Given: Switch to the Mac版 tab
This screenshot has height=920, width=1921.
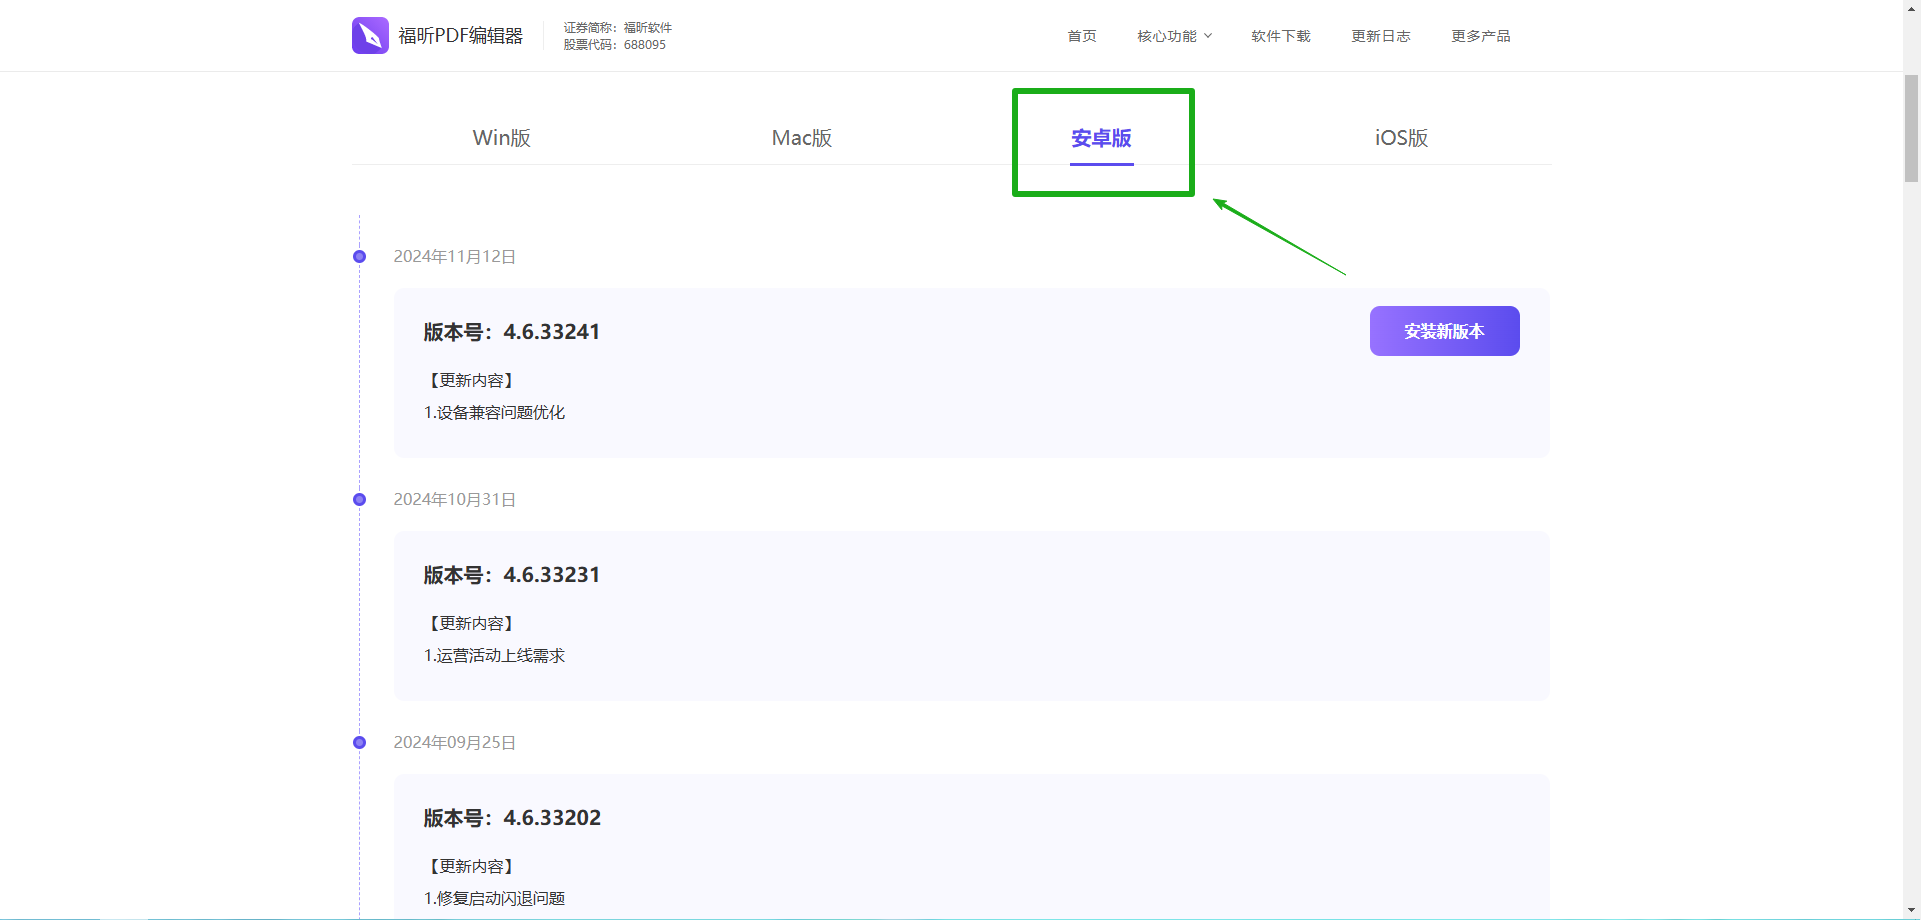Looking at the screenshot, I should tap(801, 138).
